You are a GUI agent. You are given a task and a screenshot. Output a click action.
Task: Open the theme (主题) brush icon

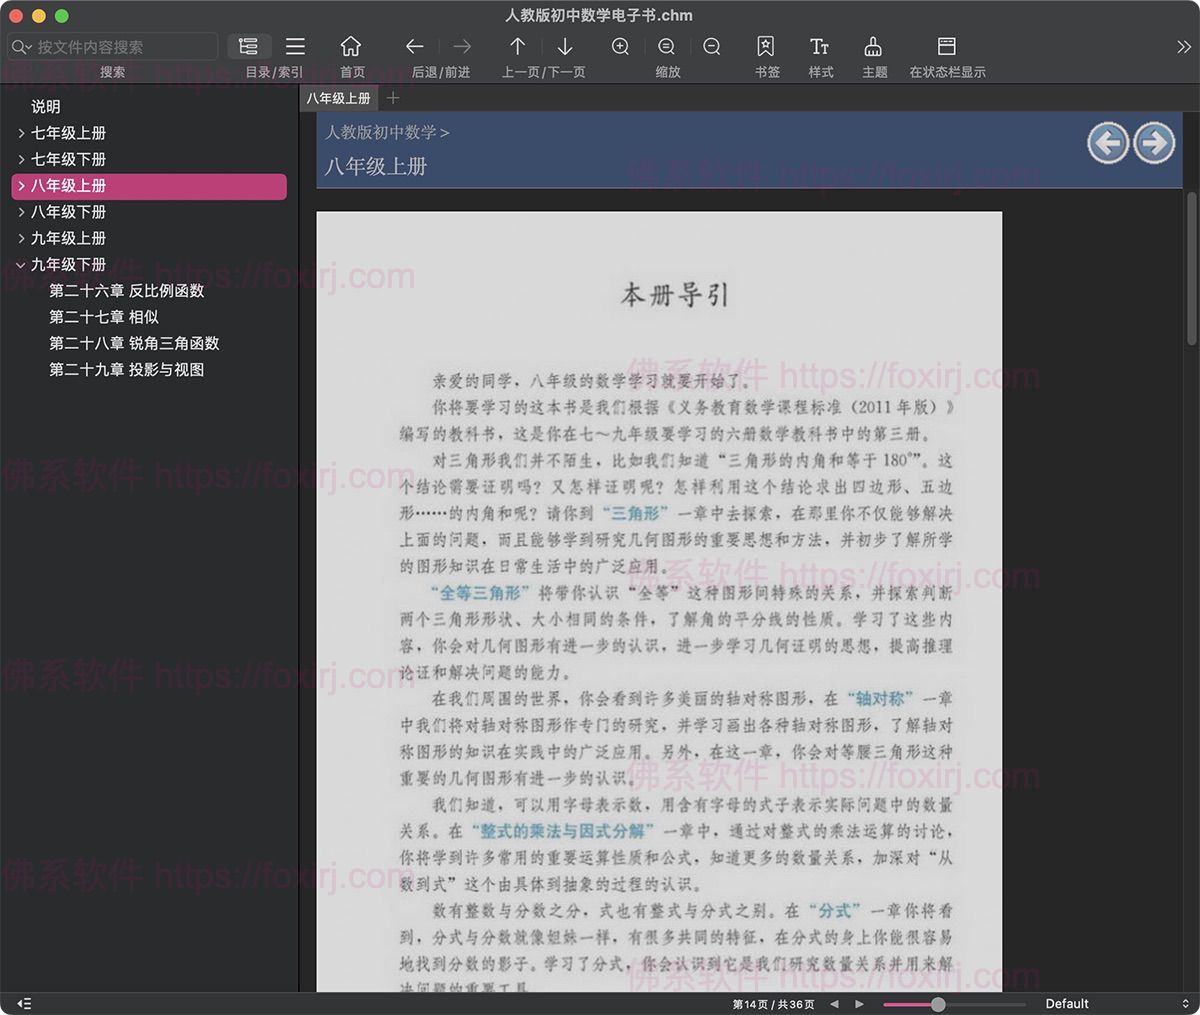pyautogui.click(x=873, y=47)
